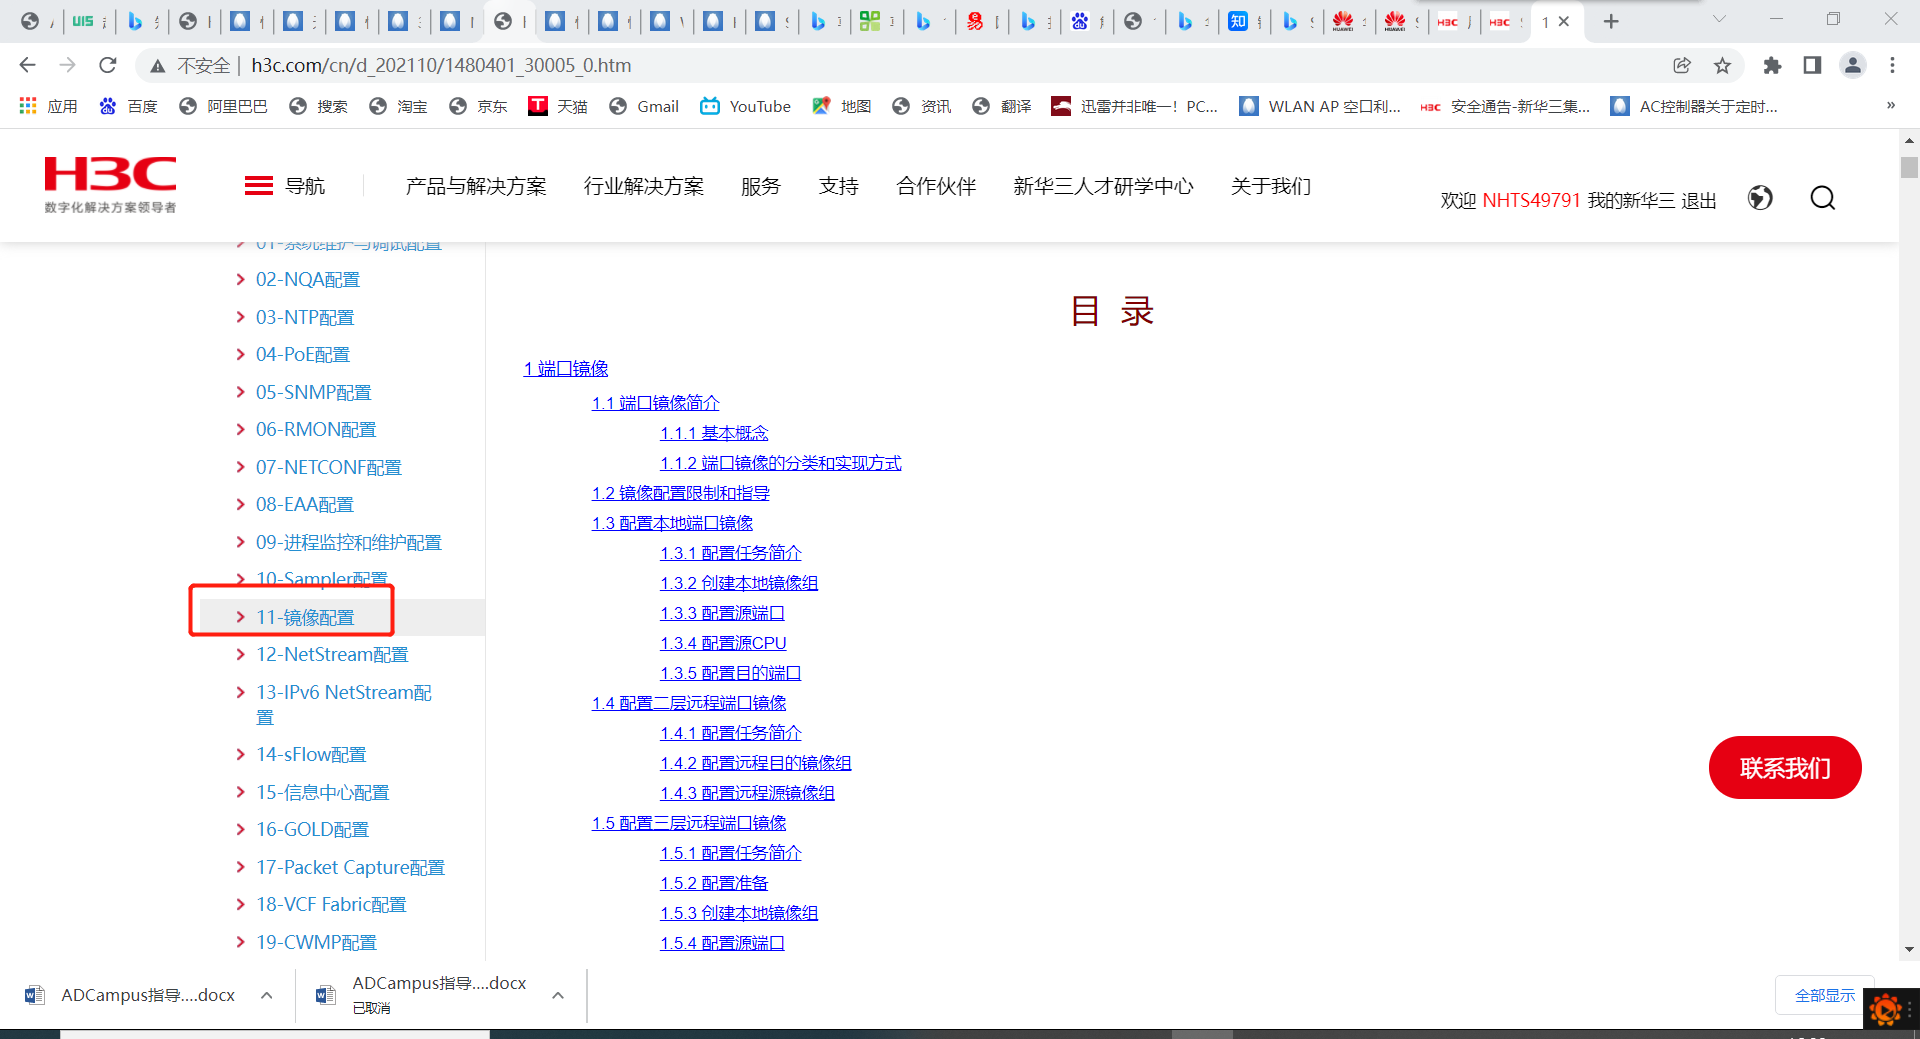The height and width of the screenshot is (1039, 1920).
Task: Open the 1.3.2 创建本地镜像组 link
Action: pyautogui.click(x=739, y=583)
